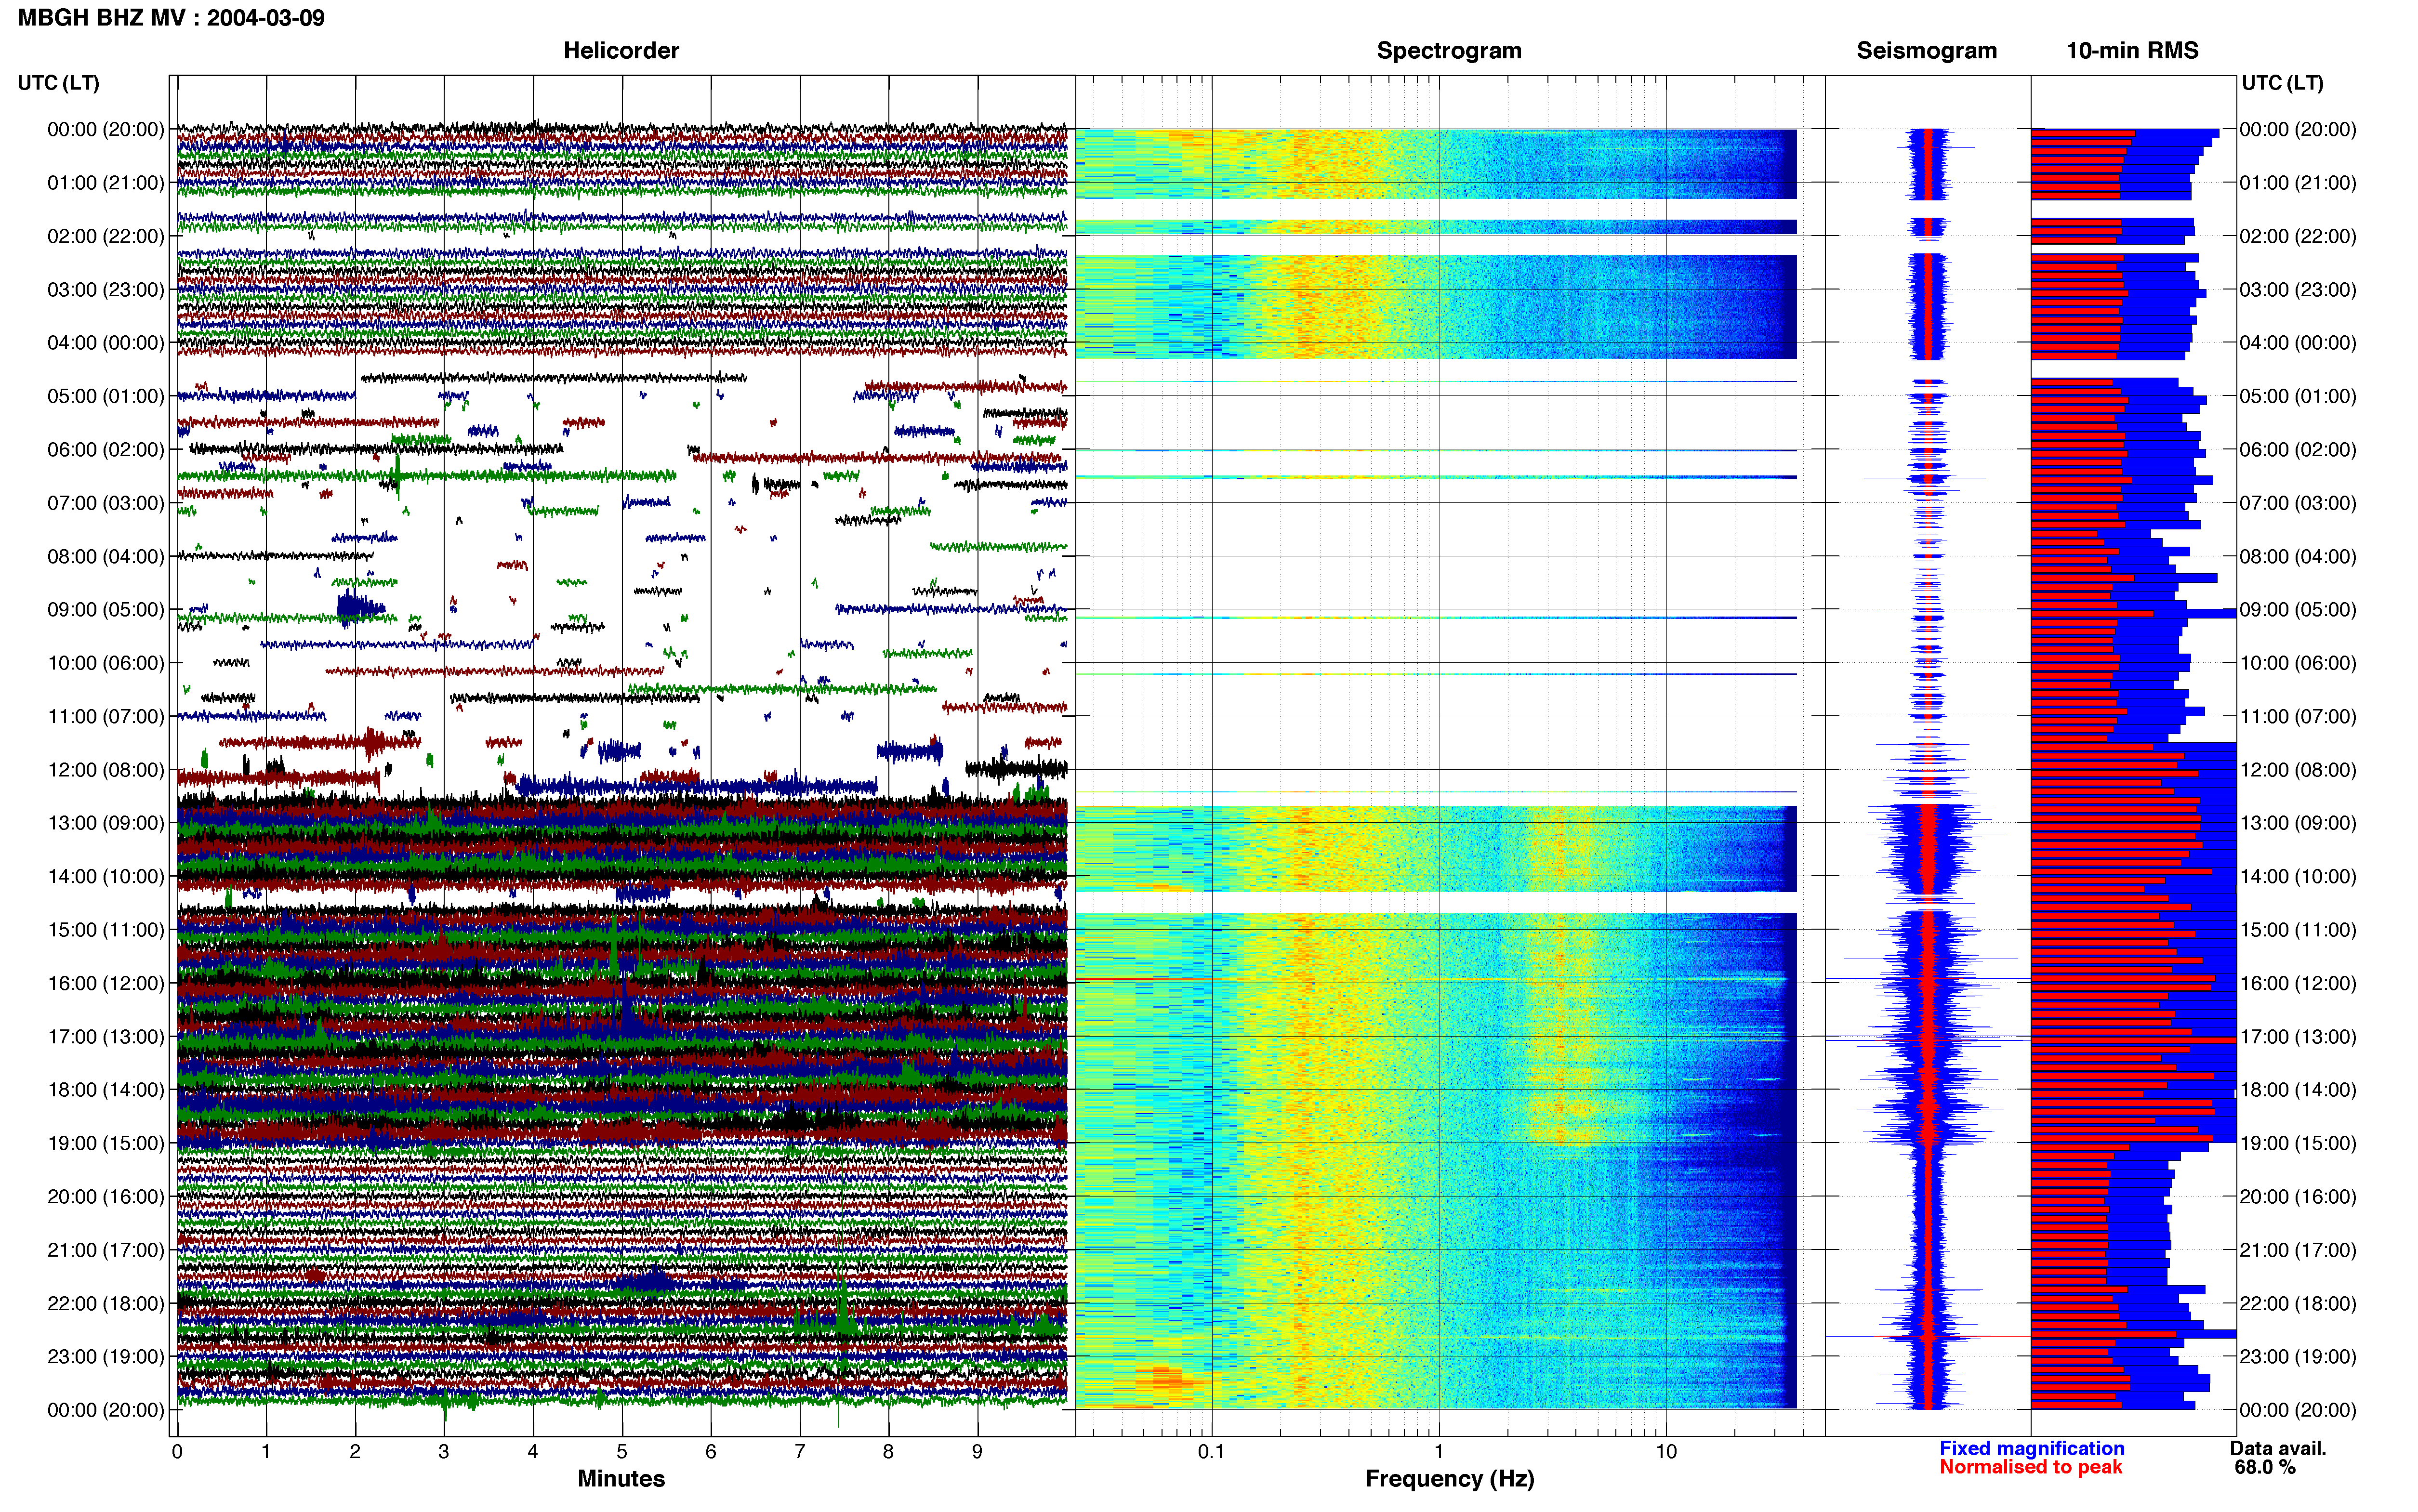Viewport: 2418px width, 1512px height.
Task: Click Minutes axis tick label '5'
Action: (x=622, y=1452)
